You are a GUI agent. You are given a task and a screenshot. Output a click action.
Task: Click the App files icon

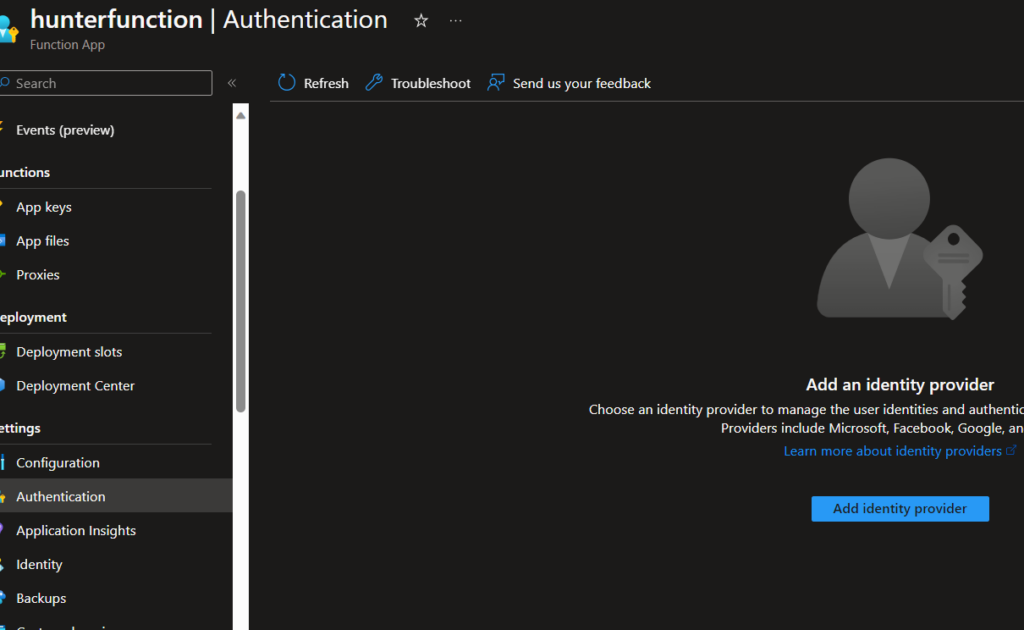(3, 241)
